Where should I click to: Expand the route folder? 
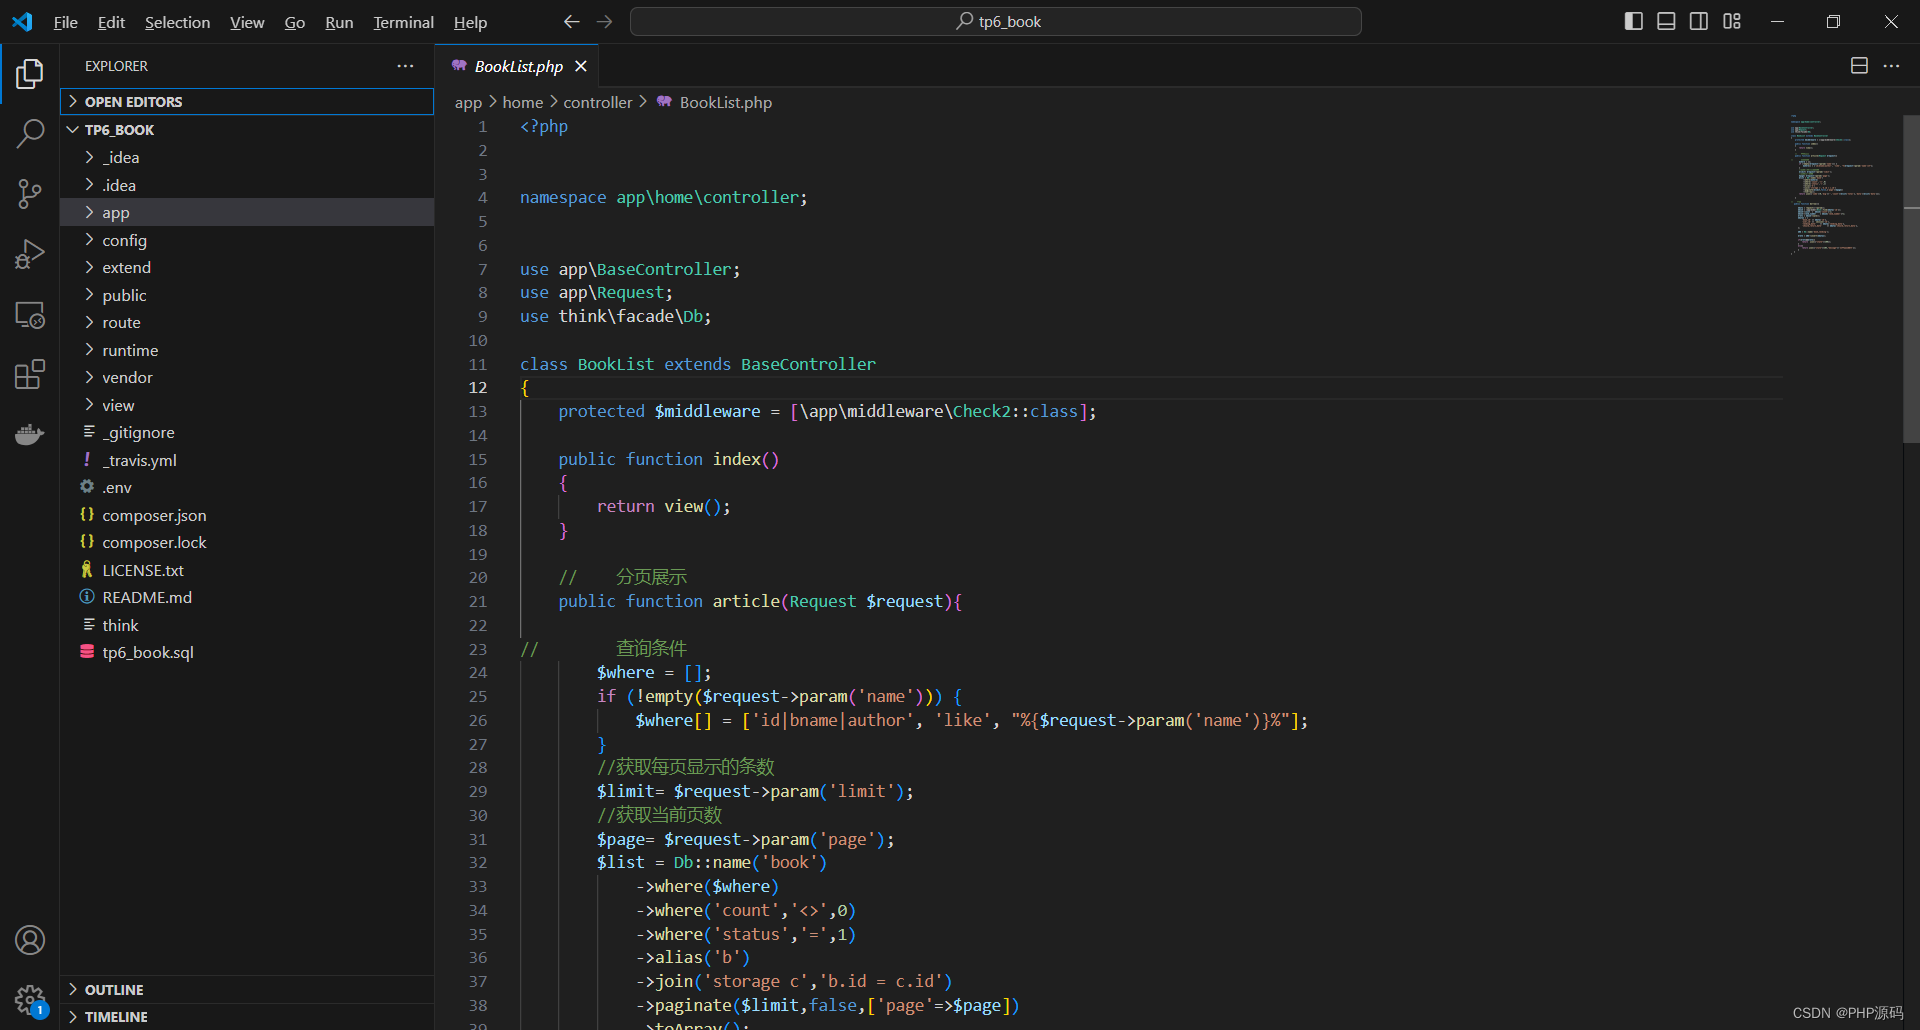click(x=247, y=322)
